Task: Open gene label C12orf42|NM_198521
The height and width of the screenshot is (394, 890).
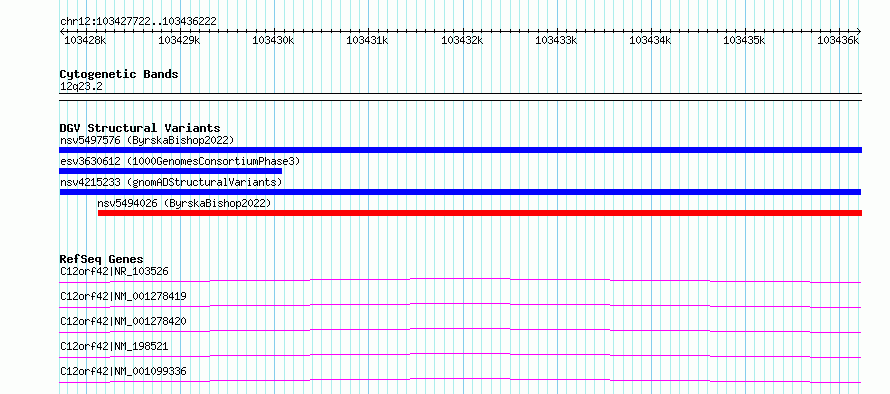Action: point(115,346)
